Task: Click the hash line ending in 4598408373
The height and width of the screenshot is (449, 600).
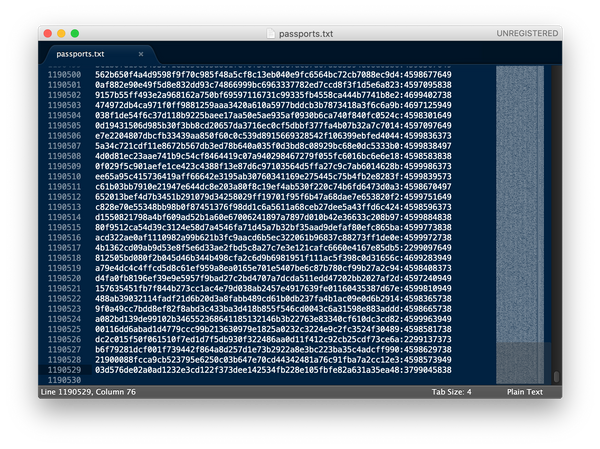Action: (273, 268)
